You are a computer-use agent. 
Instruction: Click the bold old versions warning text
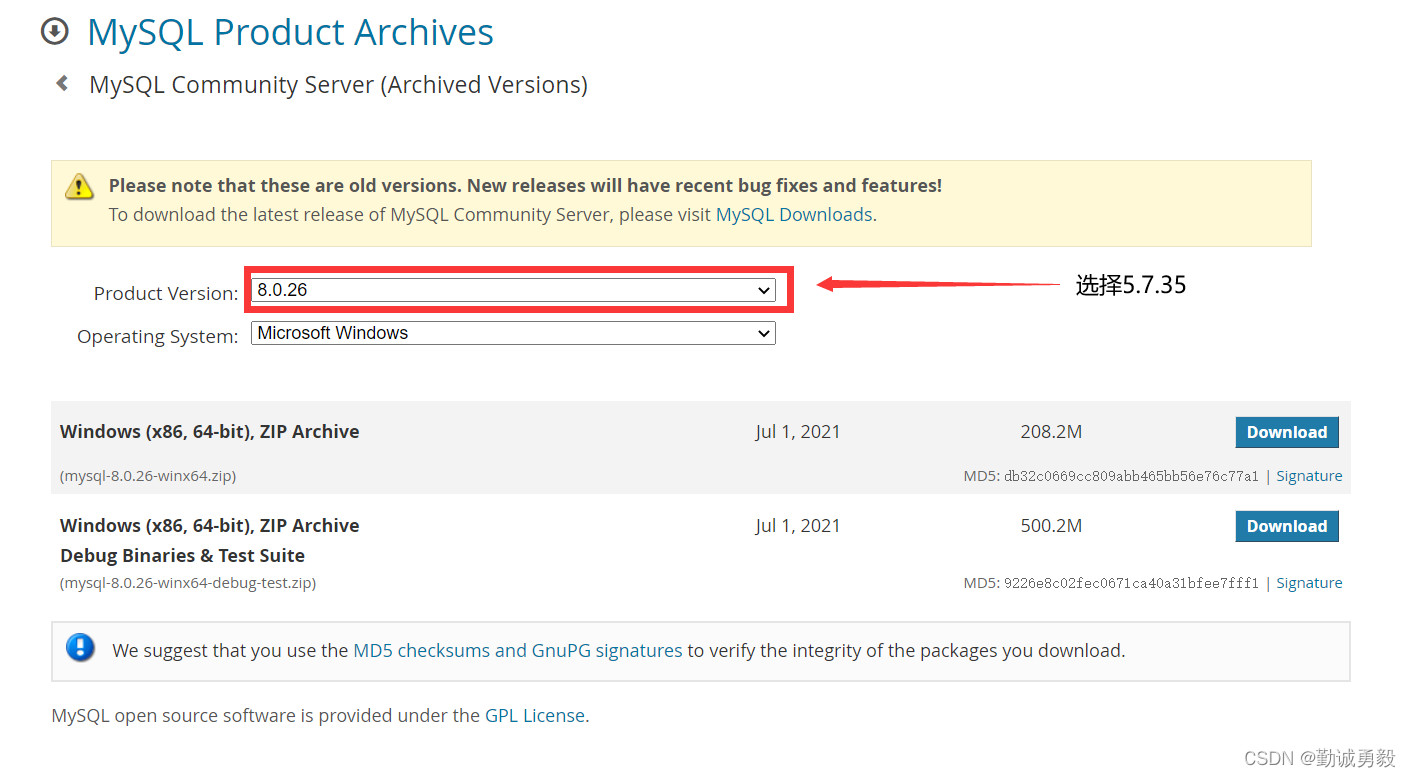tap(525, 185)
